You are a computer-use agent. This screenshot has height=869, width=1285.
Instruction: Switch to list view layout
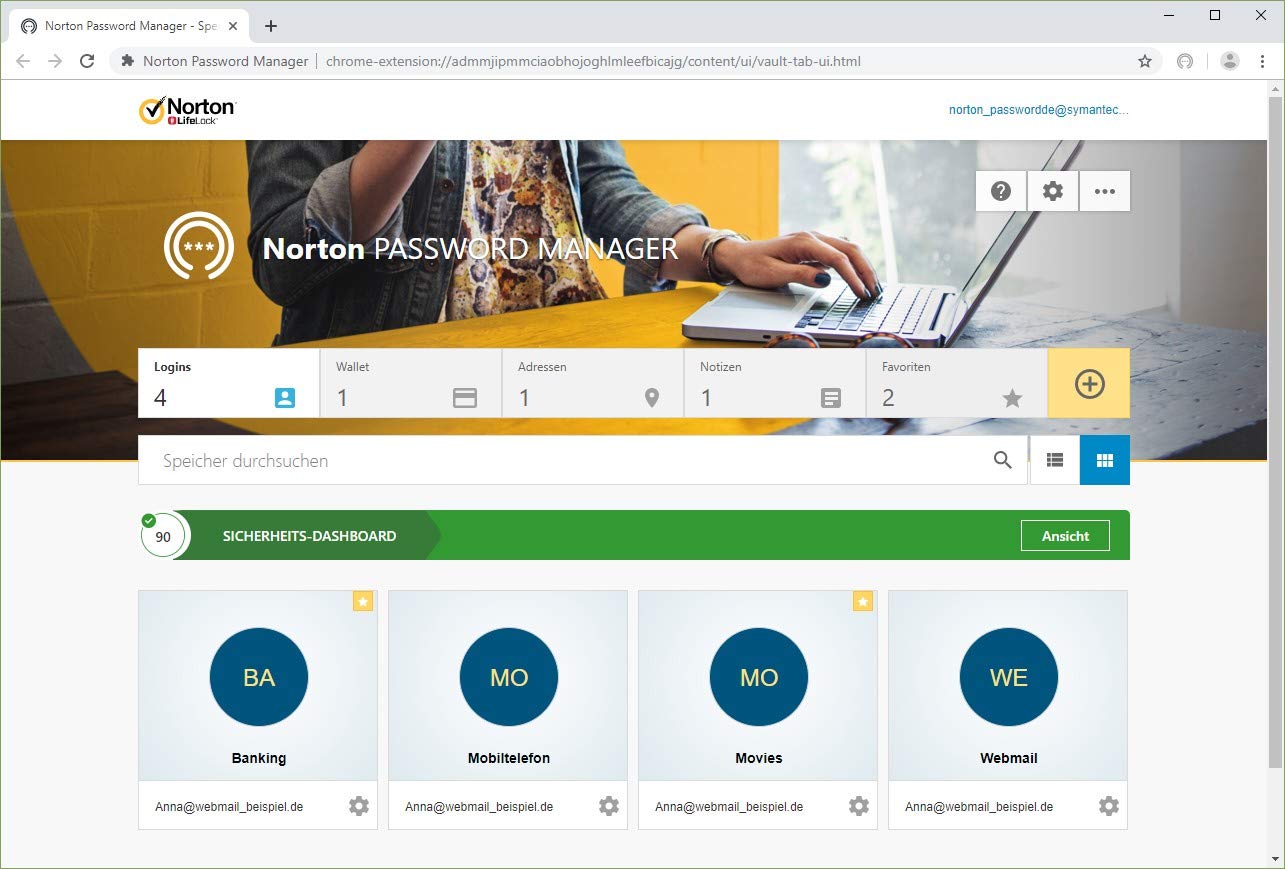[x=1055, y=460]
